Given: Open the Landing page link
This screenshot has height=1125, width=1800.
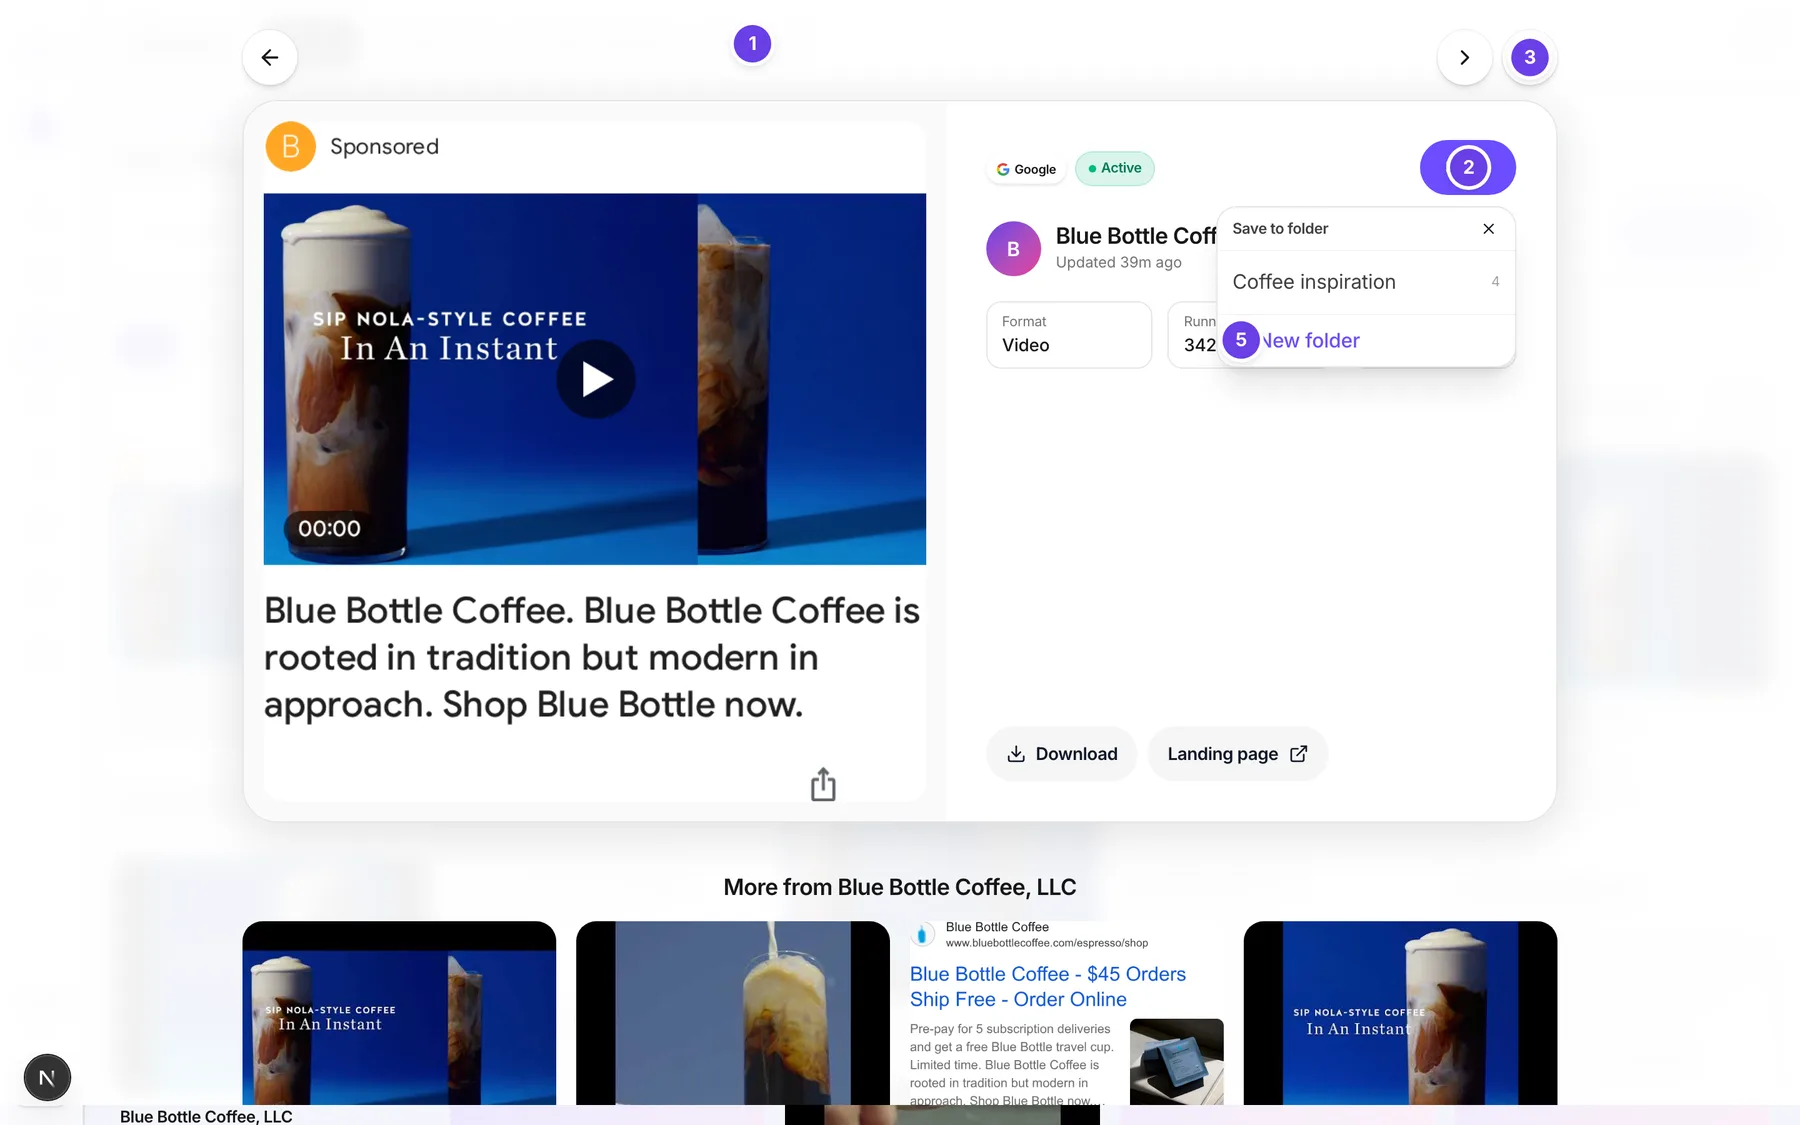Looking at the screenshot, I should coord(1237,754).
